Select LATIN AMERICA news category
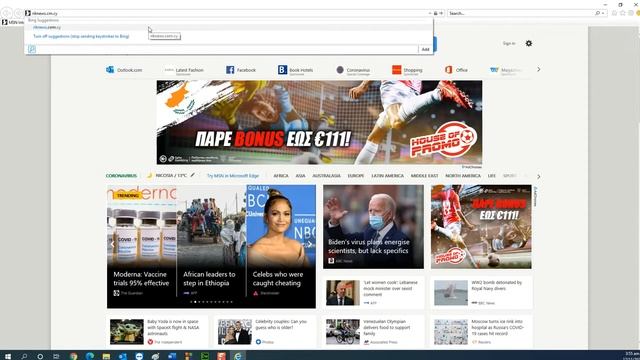The image size is (640, 360). (387, 176)
